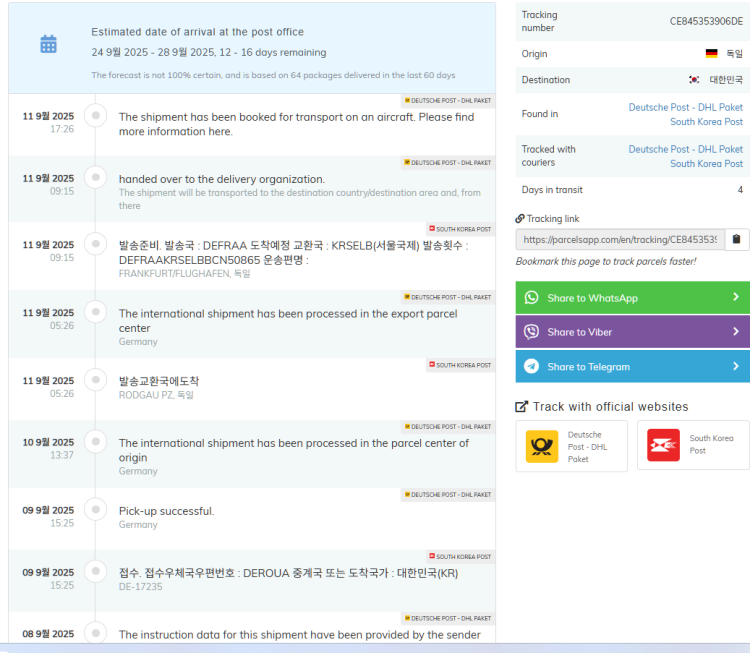Click the South Korea Post red logo
The height and width of the screenshot is (653, 750).
(x=663, y=445)
